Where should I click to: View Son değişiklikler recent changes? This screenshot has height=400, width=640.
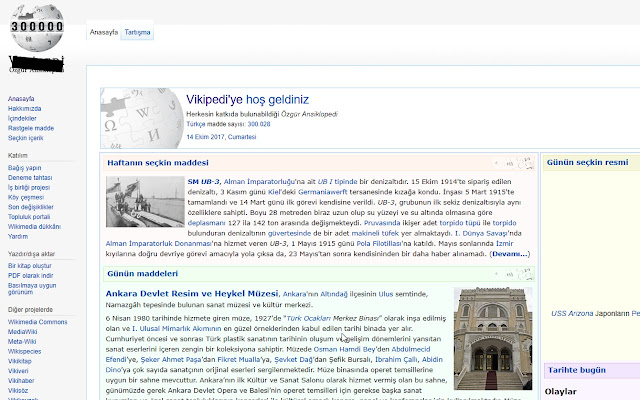point(31,207)
